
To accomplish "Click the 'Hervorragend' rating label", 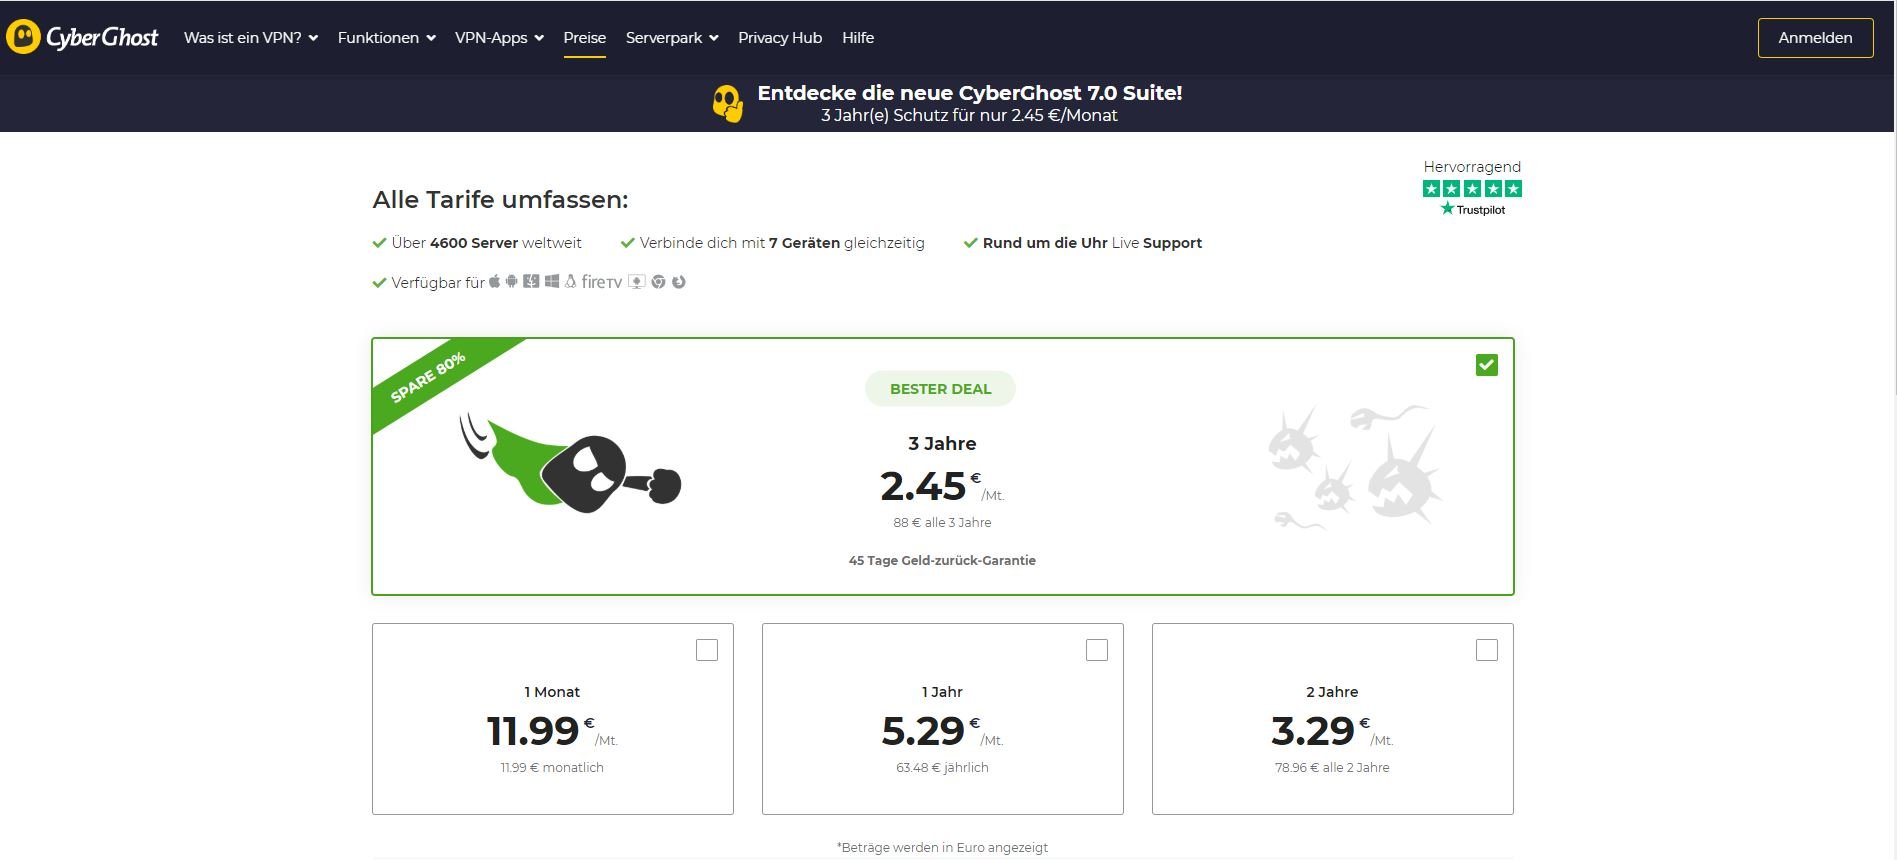I will [1472, 167].
